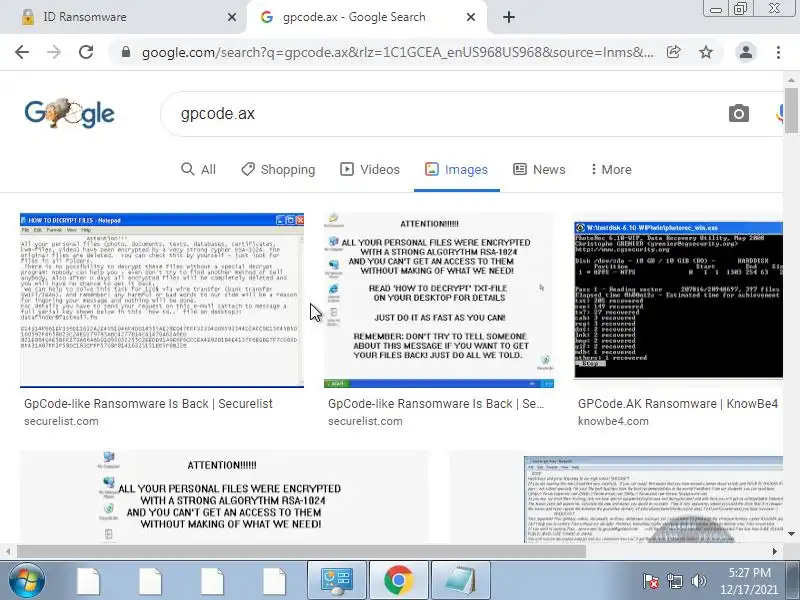Screen dimensions: 800x600
Task: Close the ID Ransomware tab
Action: tap(232, 17)
